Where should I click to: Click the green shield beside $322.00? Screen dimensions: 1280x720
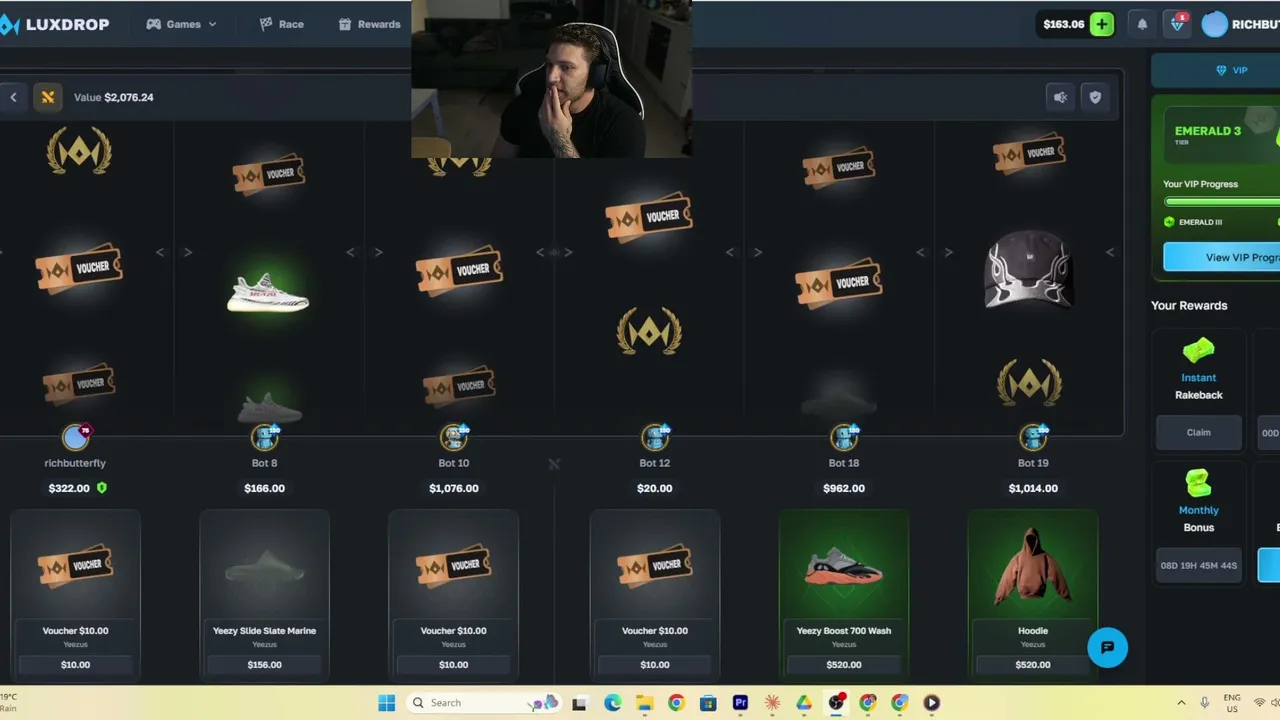(x=101, y=488)
